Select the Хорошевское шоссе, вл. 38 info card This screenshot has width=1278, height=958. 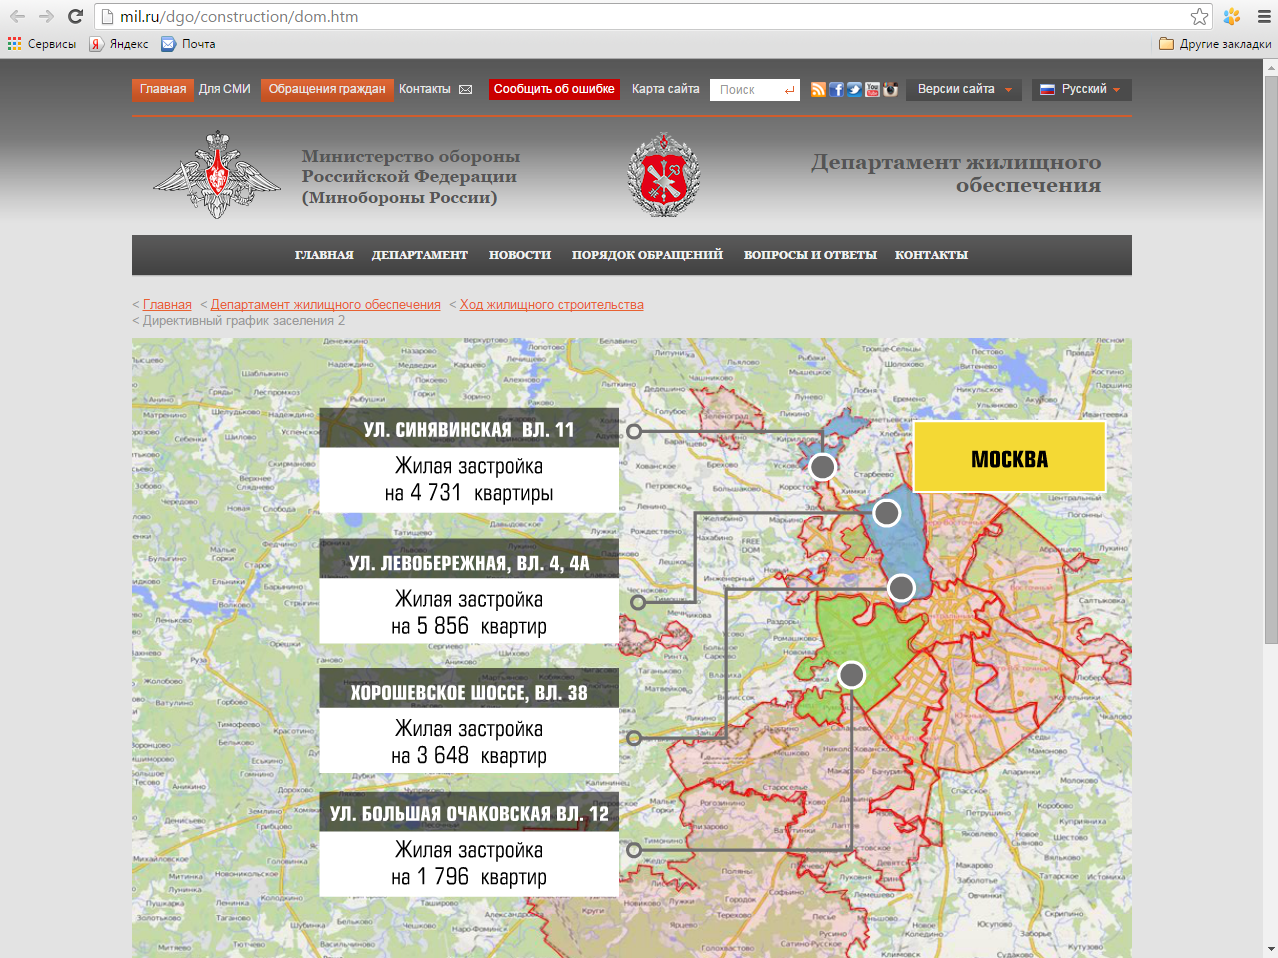coord(469,721)
